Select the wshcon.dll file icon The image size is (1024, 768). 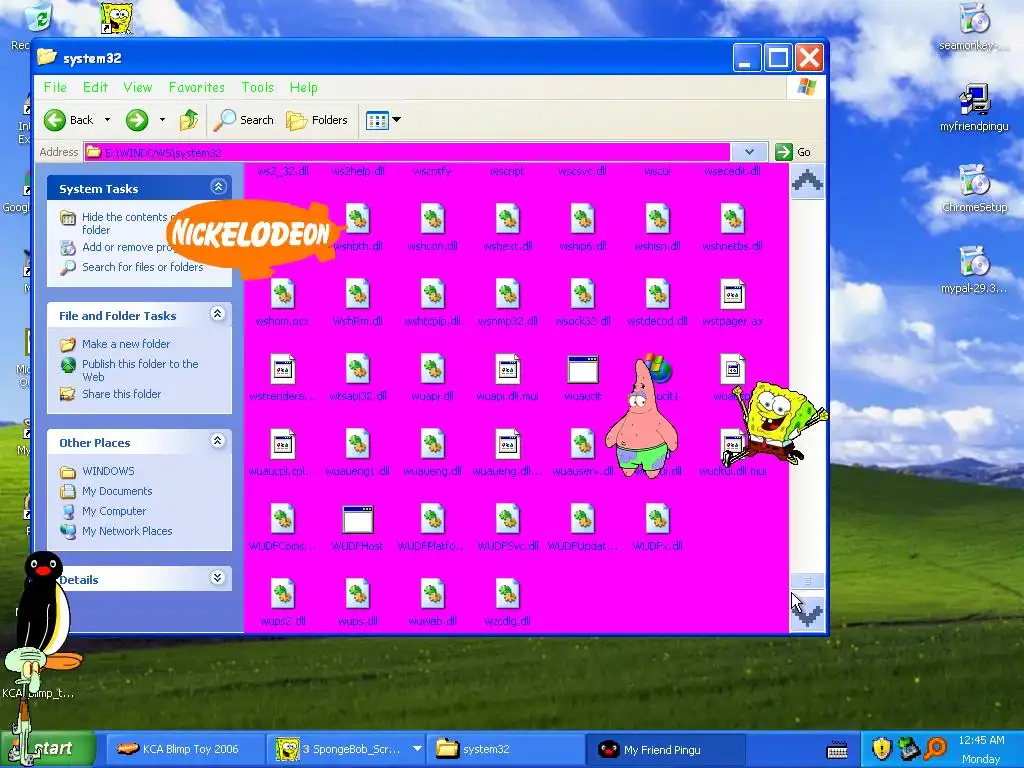pos(432,219)
